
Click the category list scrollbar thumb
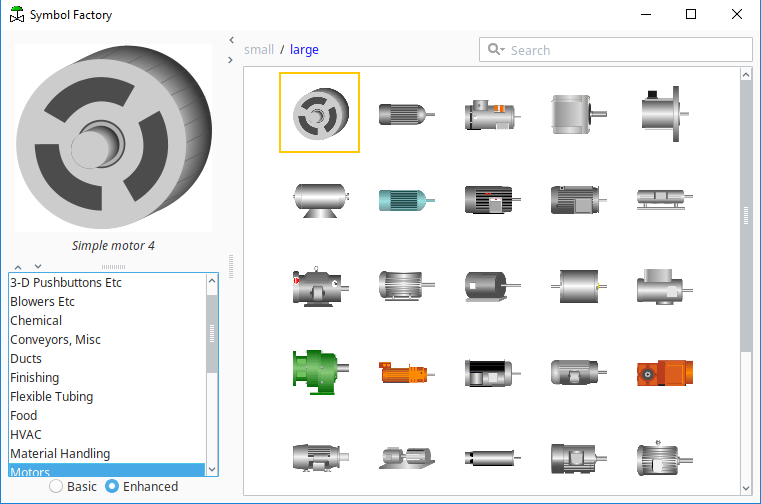click(x=212, y=334)
